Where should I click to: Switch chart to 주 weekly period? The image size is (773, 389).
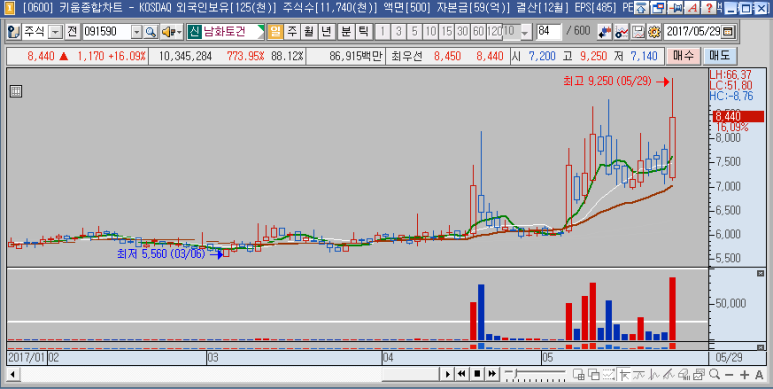click(x=292, y=32)
